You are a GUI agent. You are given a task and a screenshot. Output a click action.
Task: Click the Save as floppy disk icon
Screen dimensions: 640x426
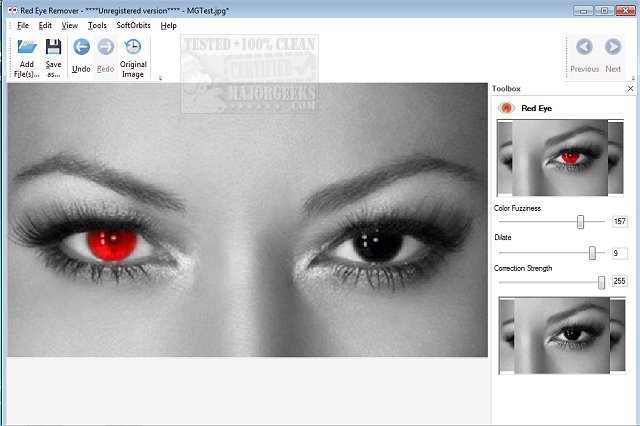53,47
